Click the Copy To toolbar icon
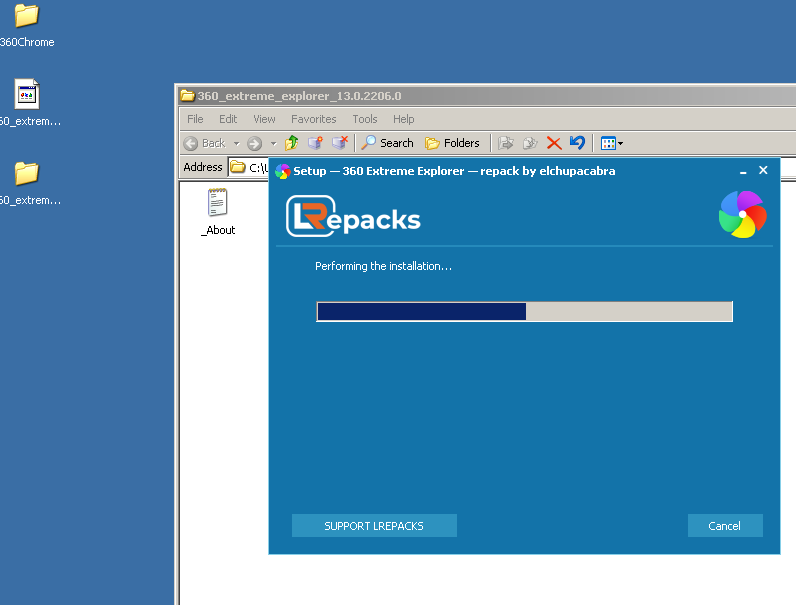 click(x=530, y=143)
